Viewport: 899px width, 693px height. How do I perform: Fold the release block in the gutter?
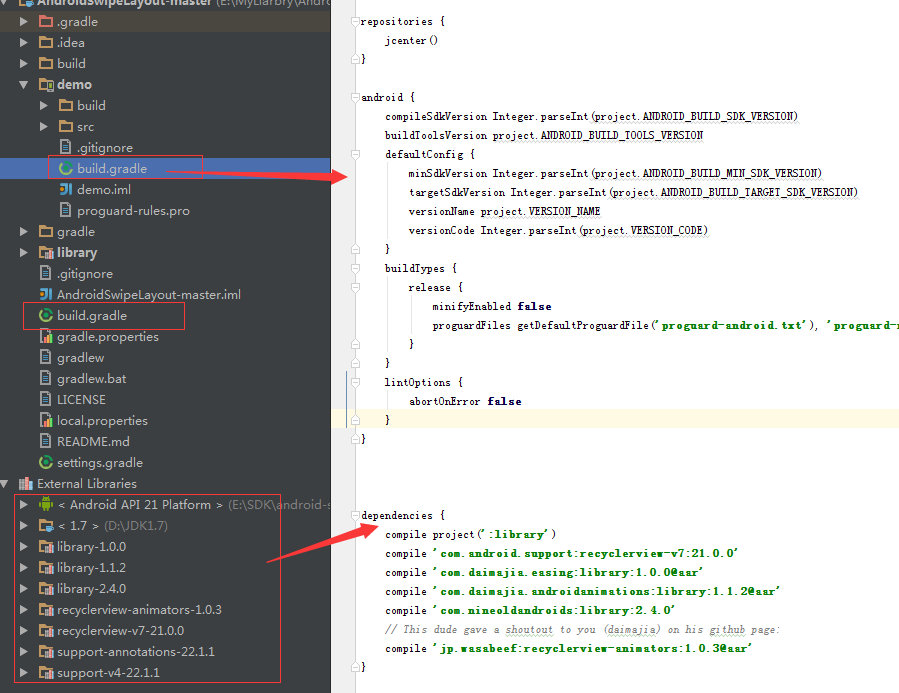pos(355,287)
